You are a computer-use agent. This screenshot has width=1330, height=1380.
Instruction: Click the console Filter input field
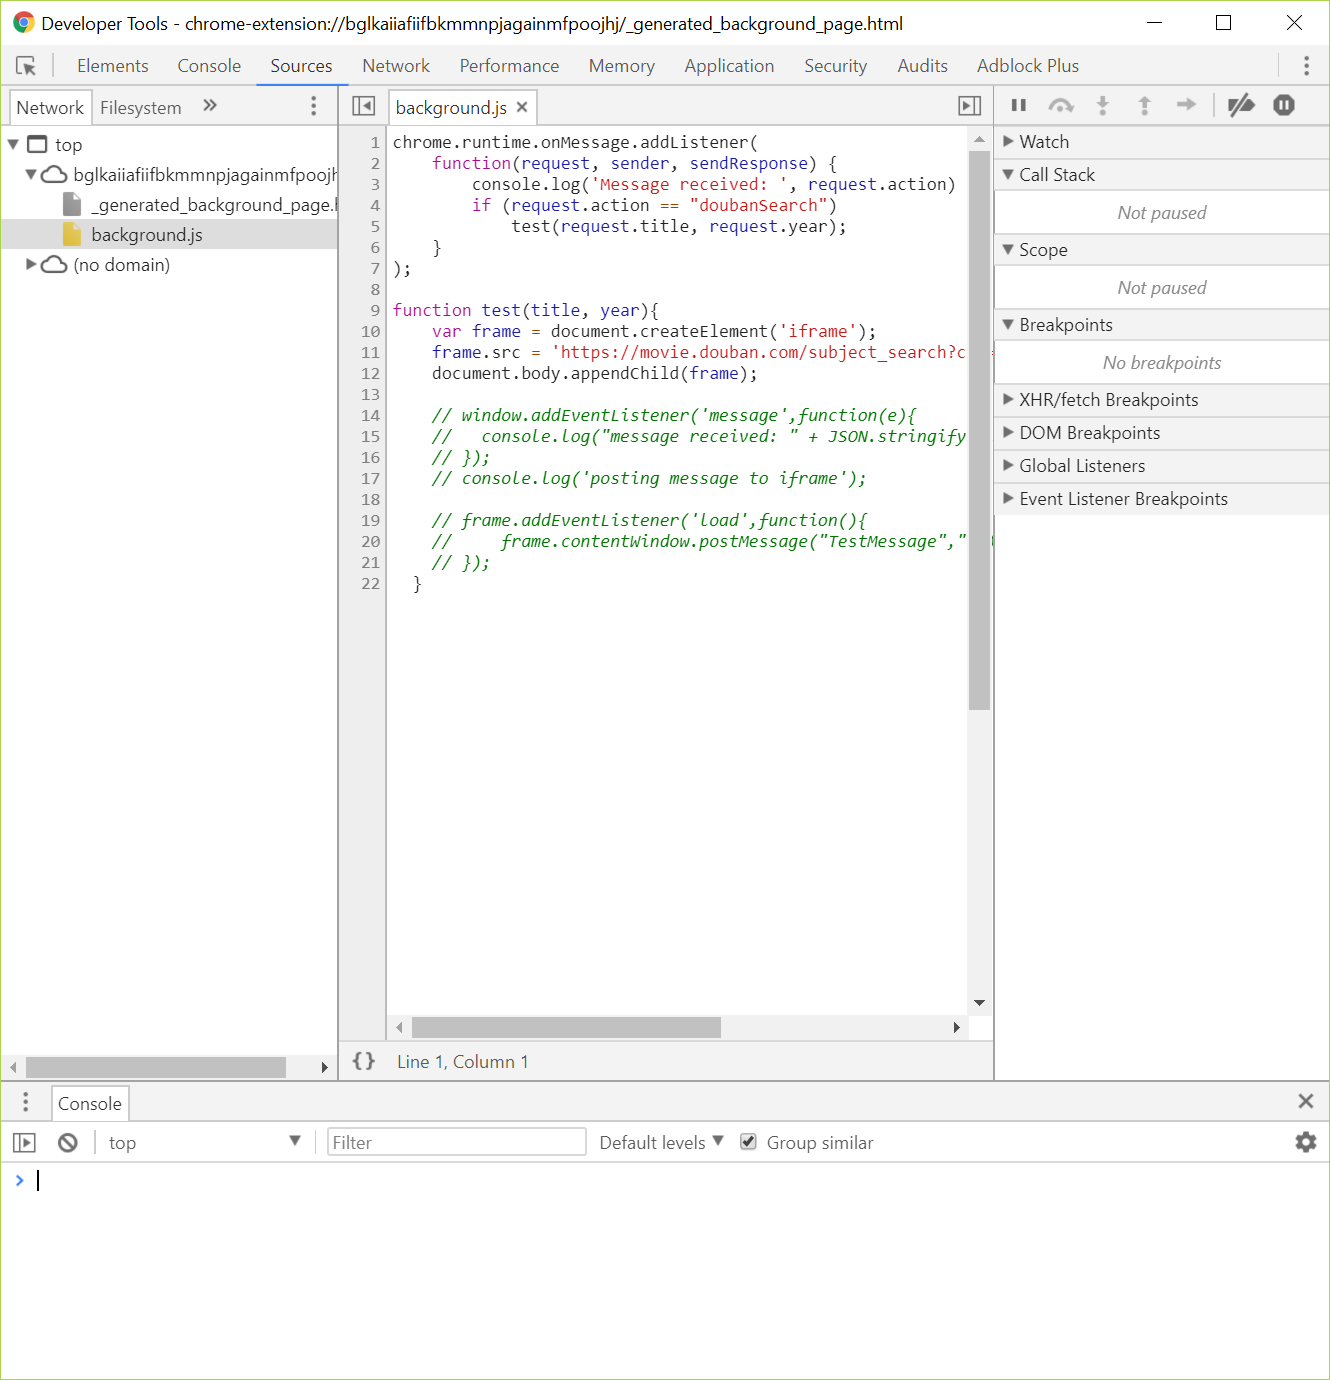pyautogui.click(x=456, y=1142)
